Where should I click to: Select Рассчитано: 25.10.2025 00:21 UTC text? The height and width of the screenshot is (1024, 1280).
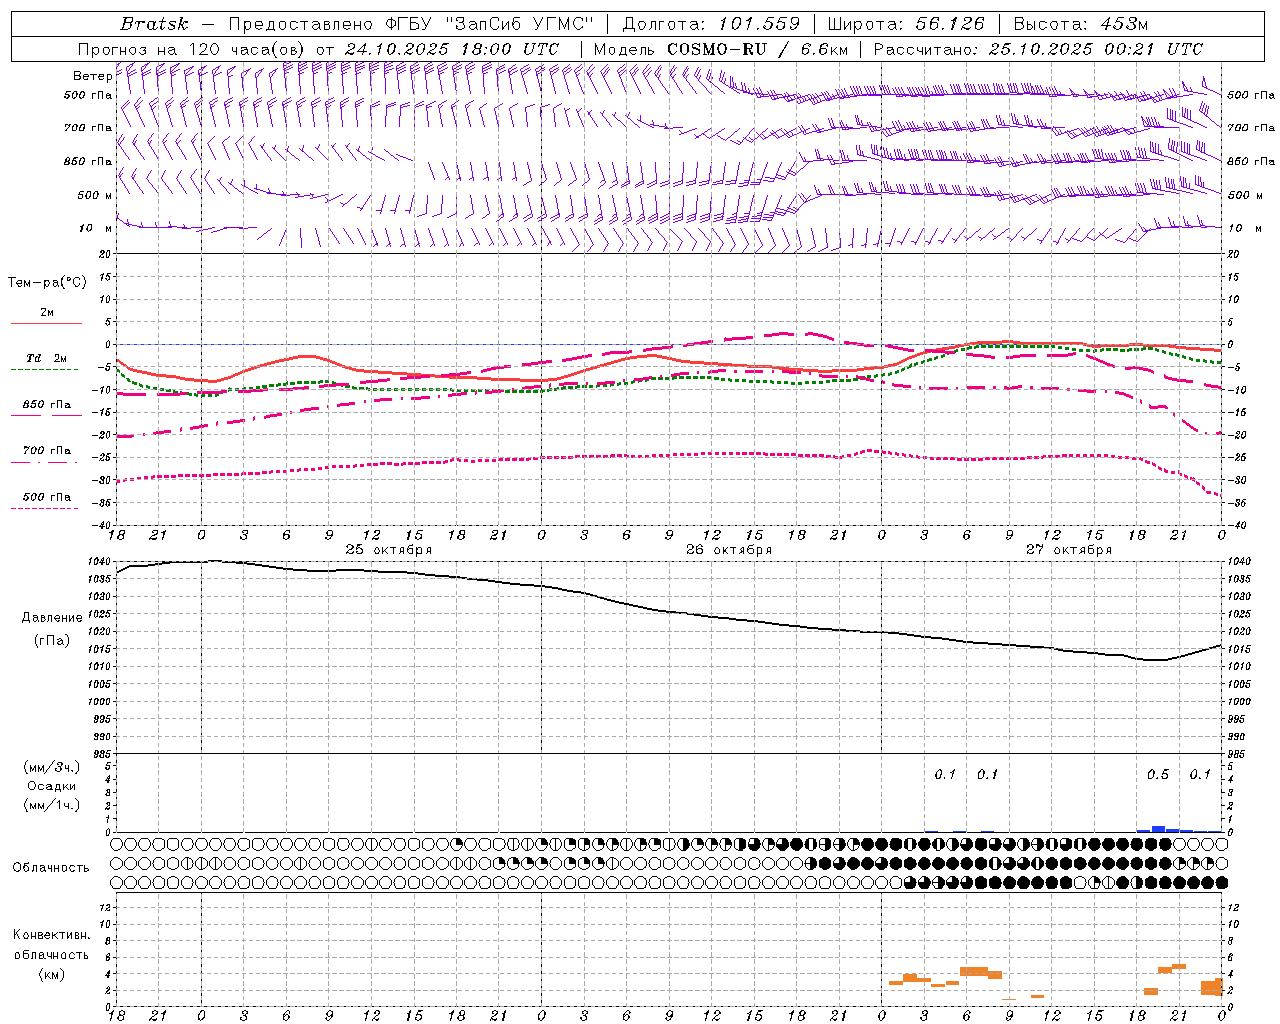[x=1038, y=49]
